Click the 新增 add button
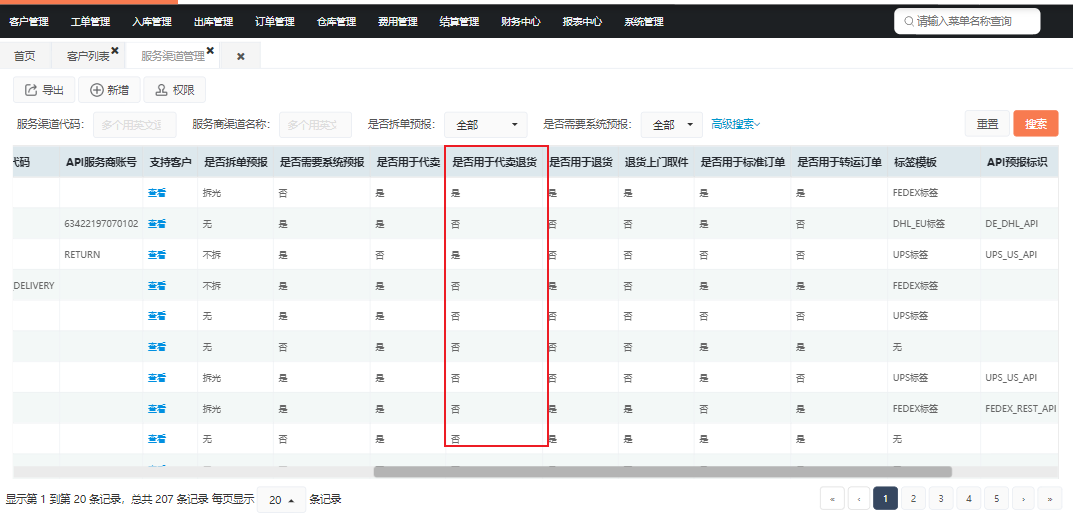 click(x=109, y=90)
